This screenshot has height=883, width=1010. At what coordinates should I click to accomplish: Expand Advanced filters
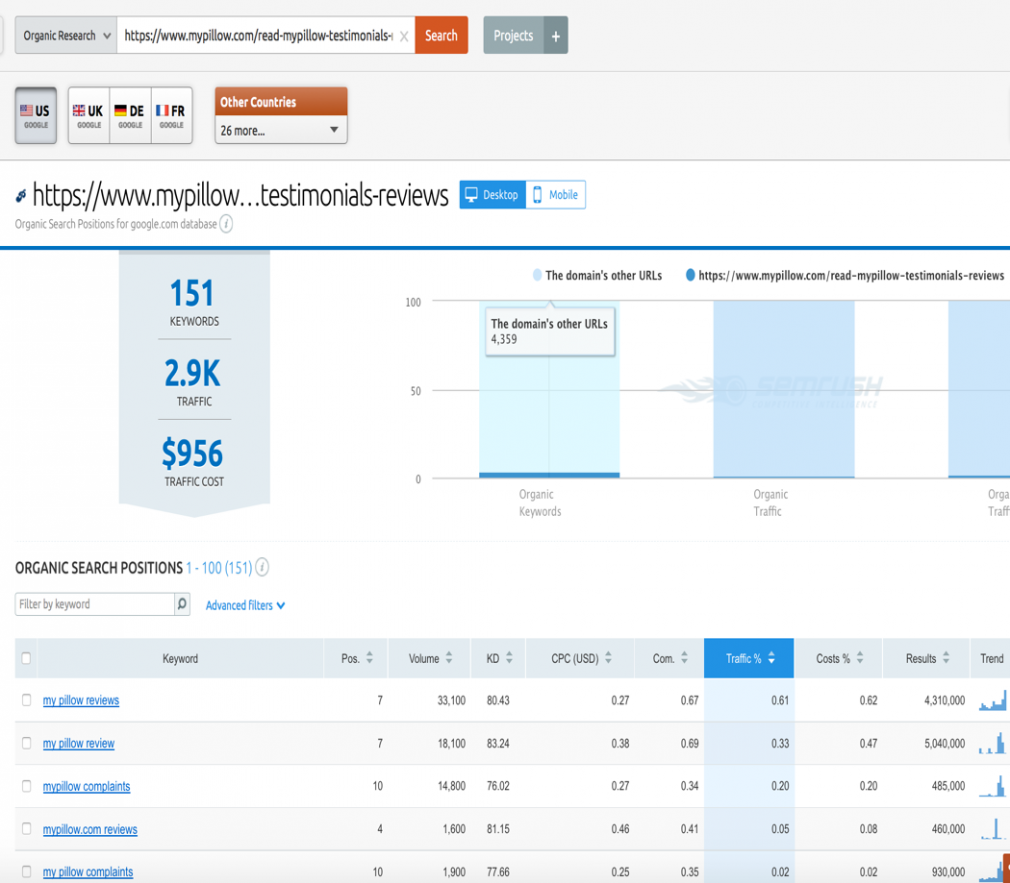245,605
